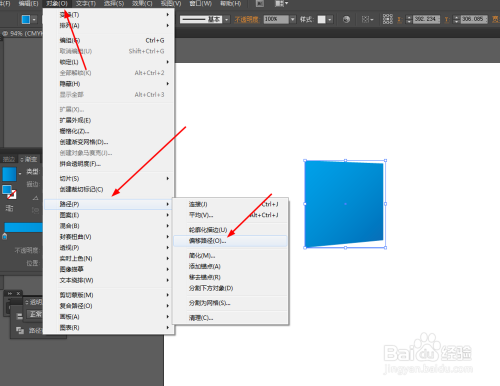This screenshot has height=386, width=500.
Task: Expand the 复合路径(O) submenu
Action: click(109, 306)
